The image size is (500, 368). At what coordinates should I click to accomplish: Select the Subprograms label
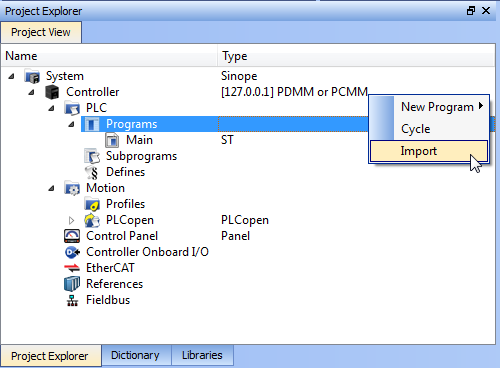pos(141,156)
